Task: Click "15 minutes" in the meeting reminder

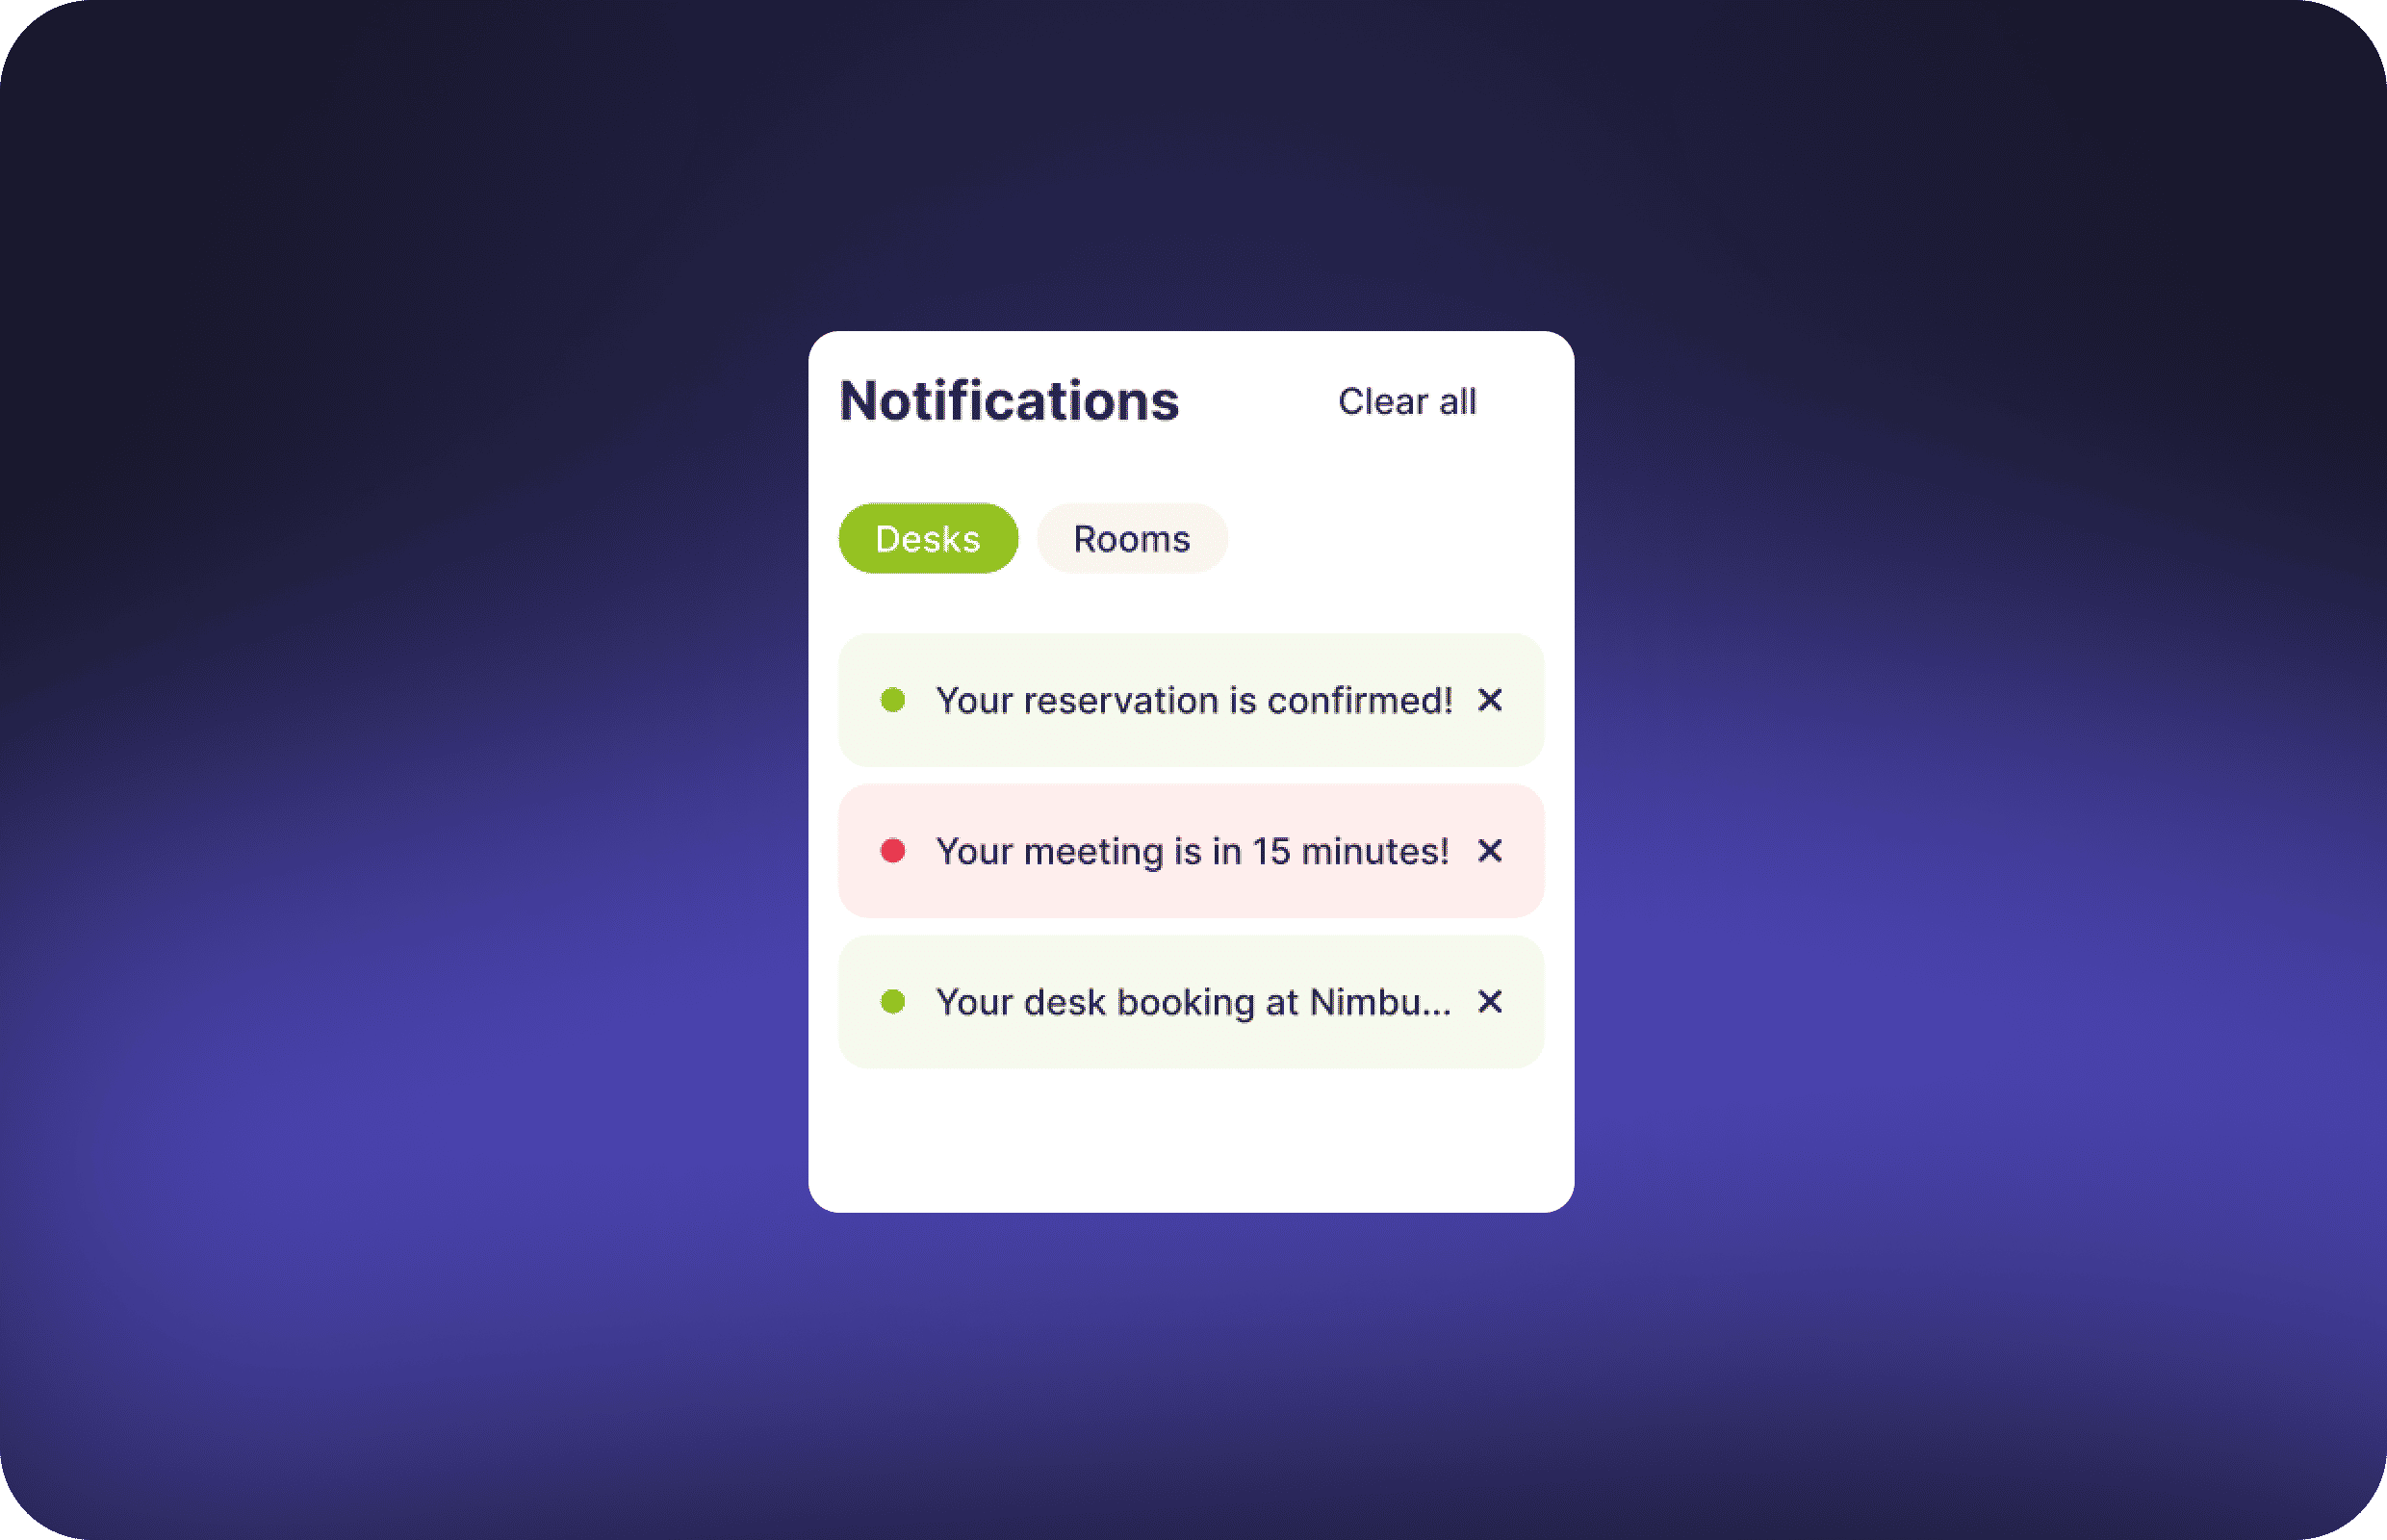Action: pyautogui.click(x=1350, y=852)
